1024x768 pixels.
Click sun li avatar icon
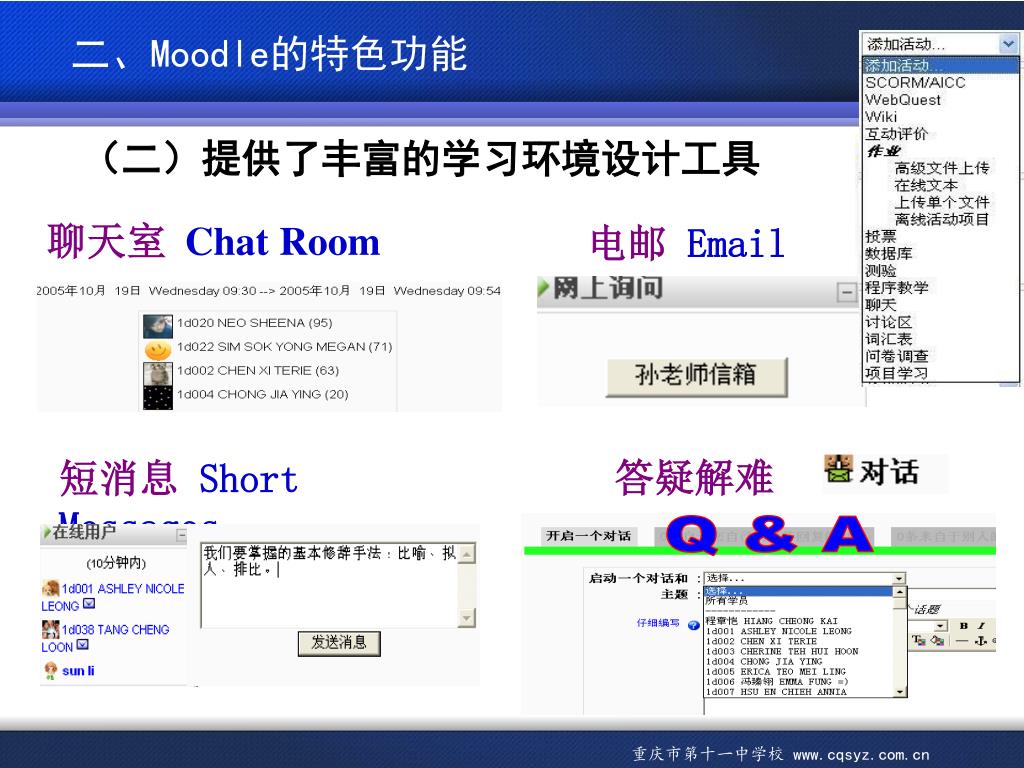[x=50, y=671]
